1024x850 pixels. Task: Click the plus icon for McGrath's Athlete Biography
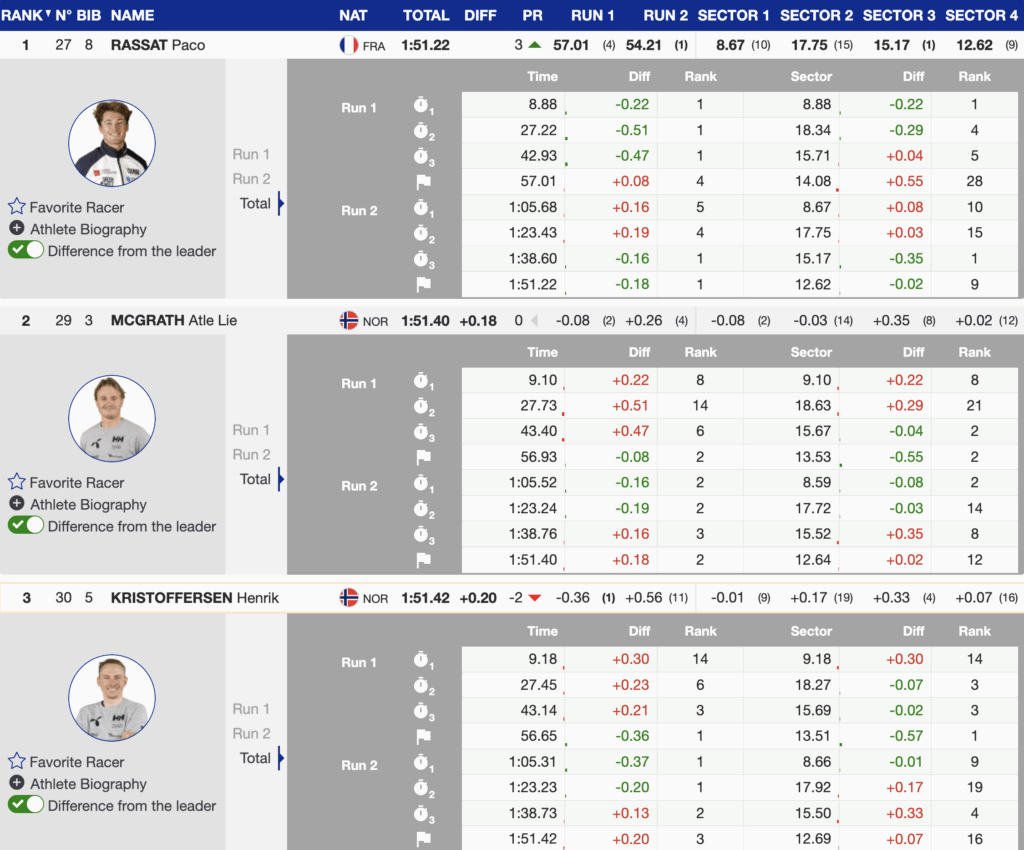pos(17,504)
